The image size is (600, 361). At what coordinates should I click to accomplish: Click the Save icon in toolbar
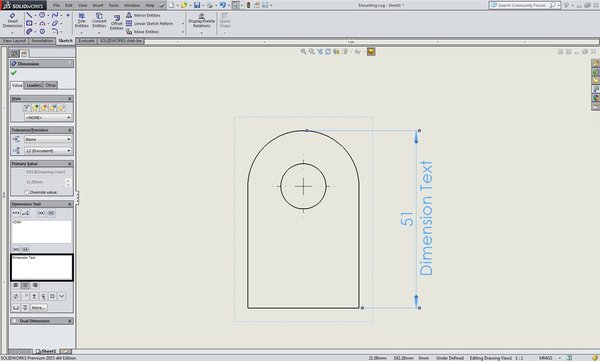pos(197,5)
